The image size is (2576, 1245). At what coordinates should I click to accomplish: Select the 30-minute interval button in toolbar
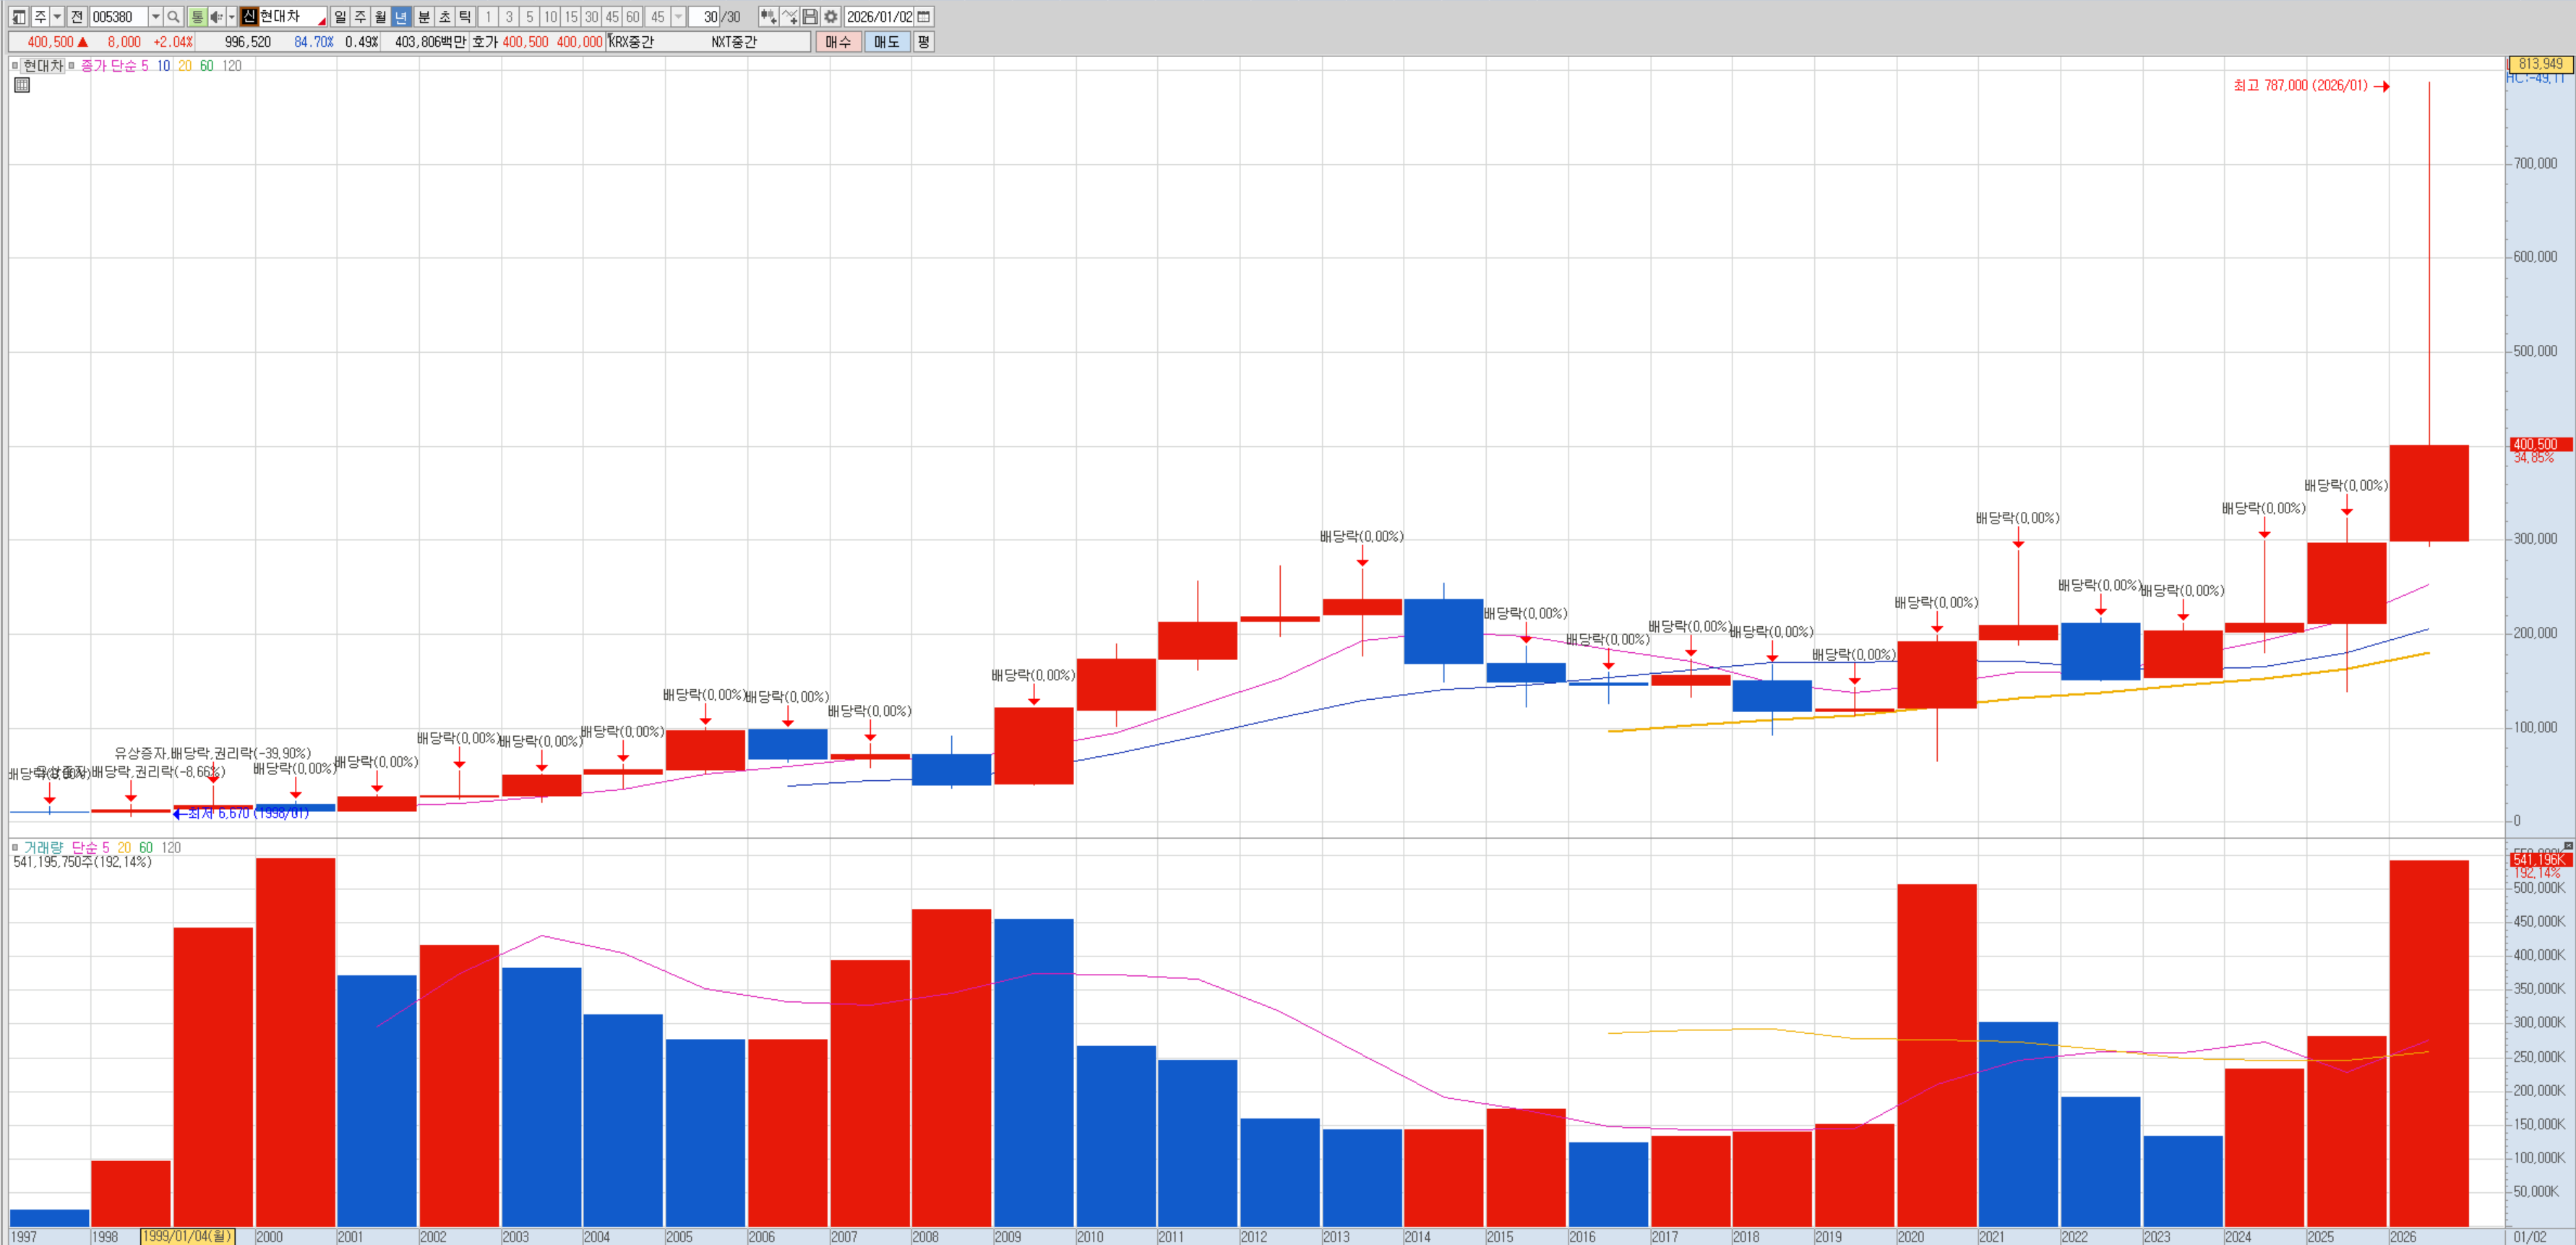click(592, 16)
